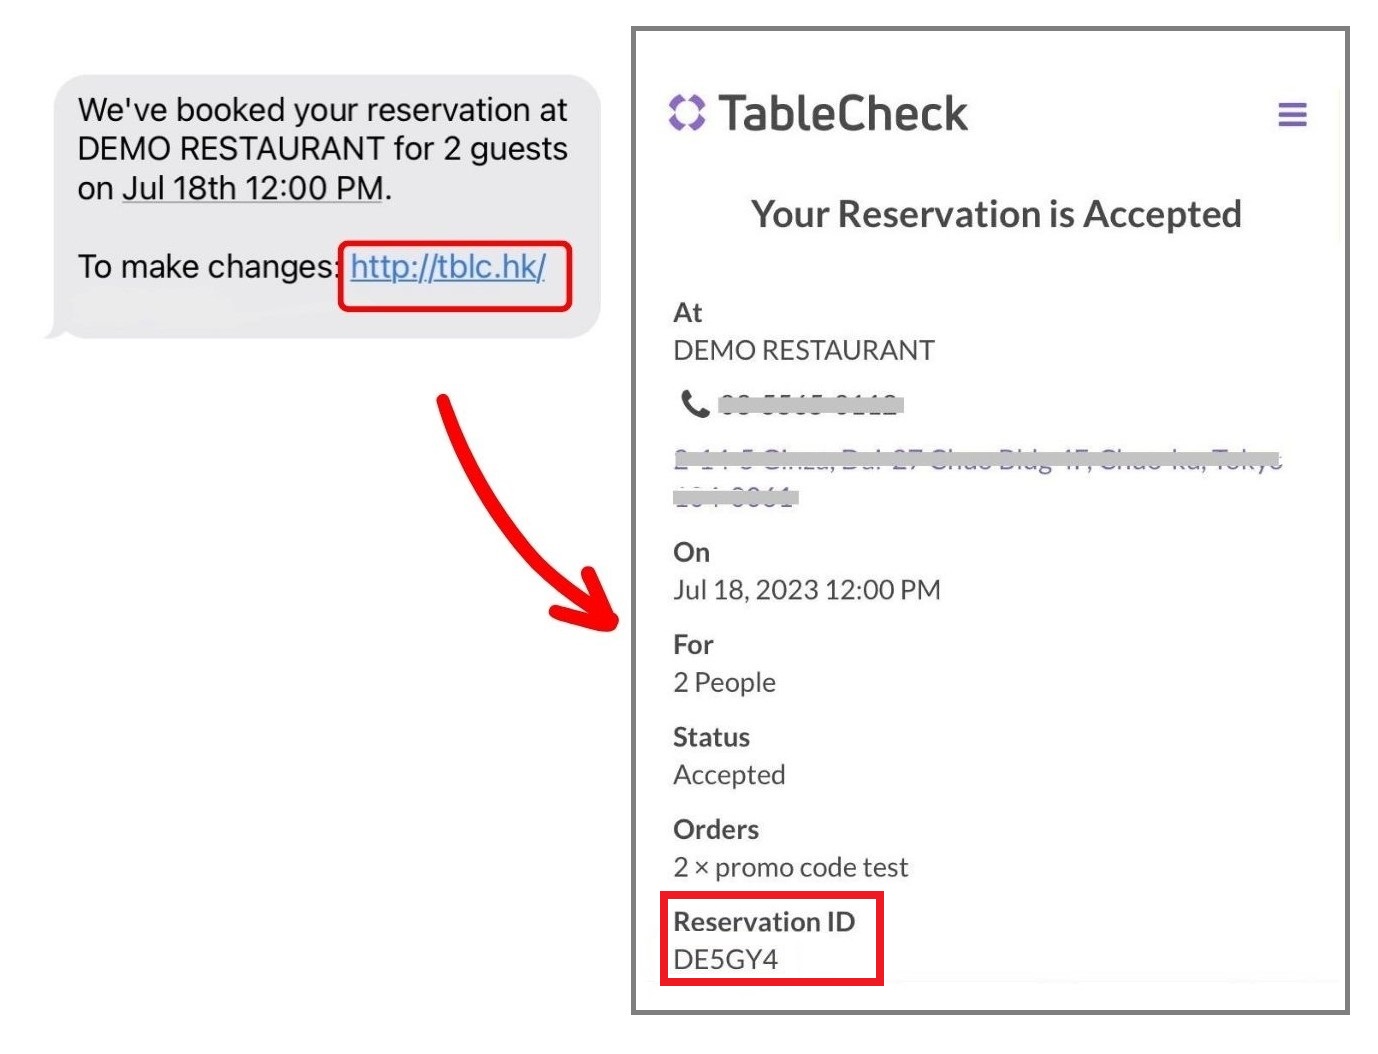The height and width of the screenshot is (1054, 1378).
Task: Tap the underlined Jul 18th 12:00 PM date
Action: (253, 188)
